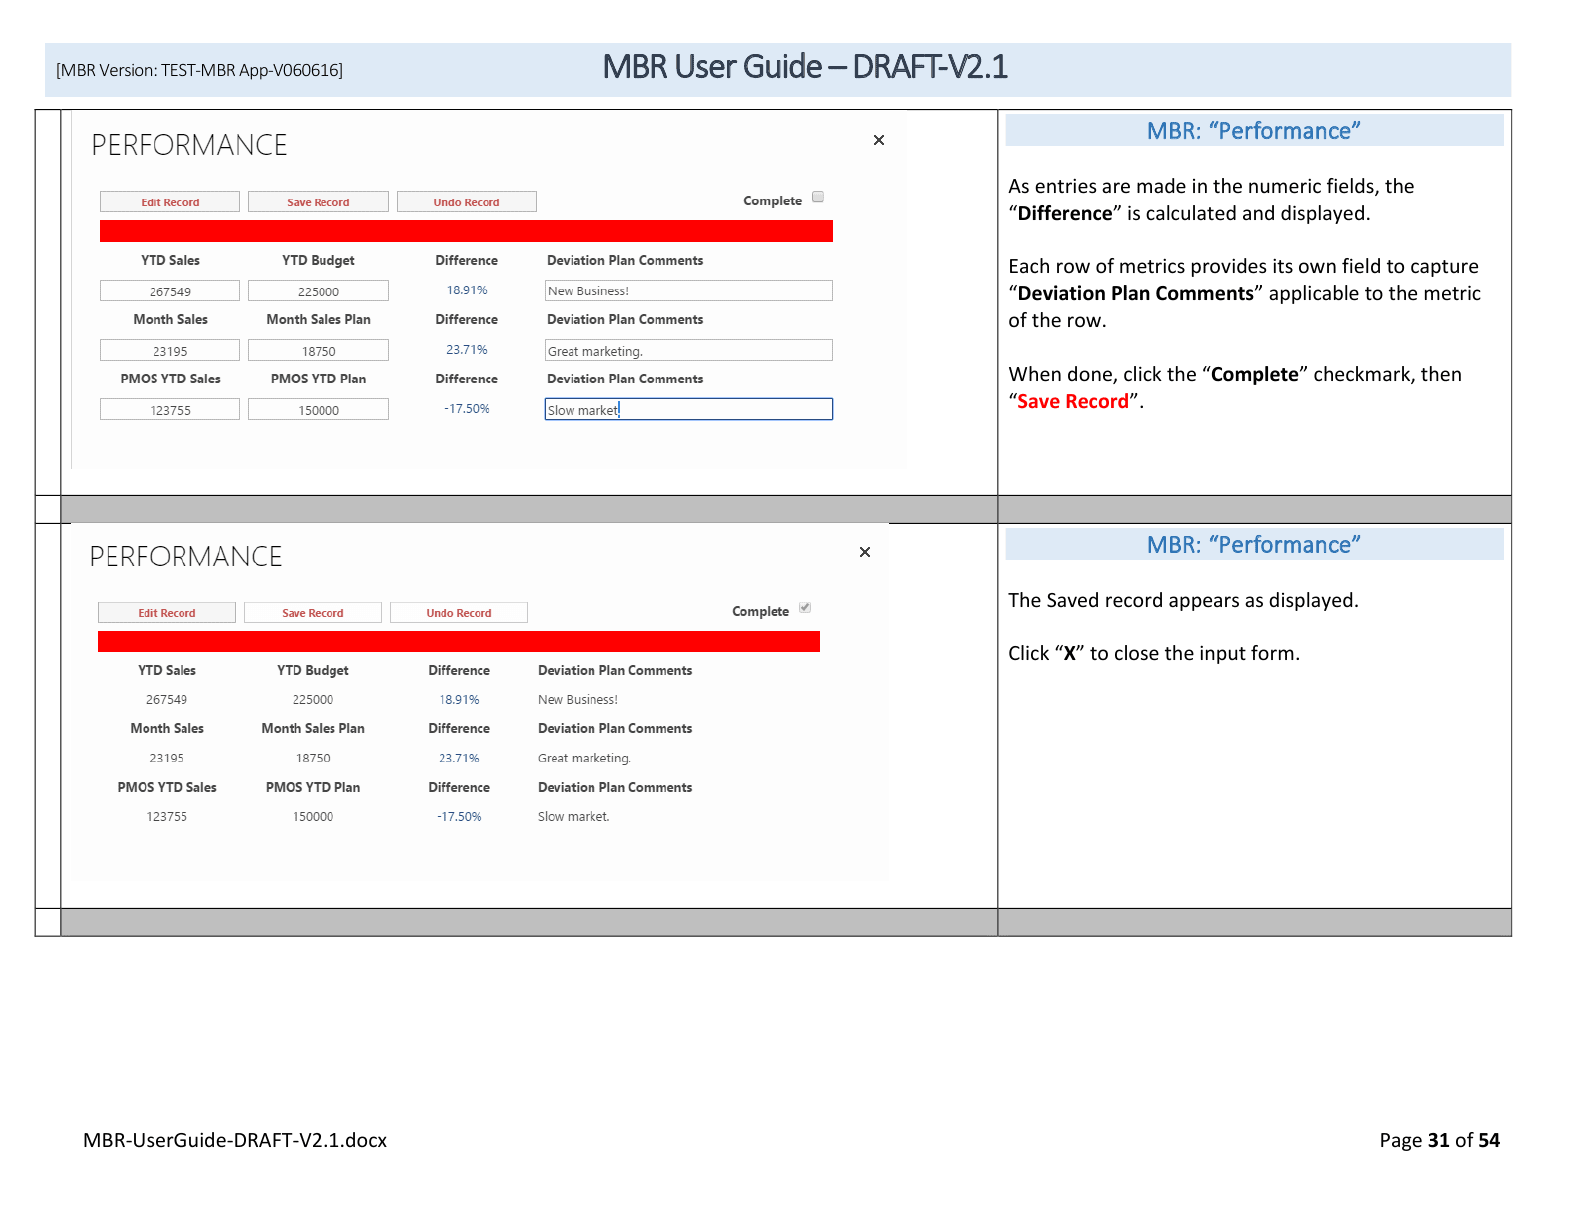
Task: Tick the unchecked Complete checkbox
Action: 818,197
